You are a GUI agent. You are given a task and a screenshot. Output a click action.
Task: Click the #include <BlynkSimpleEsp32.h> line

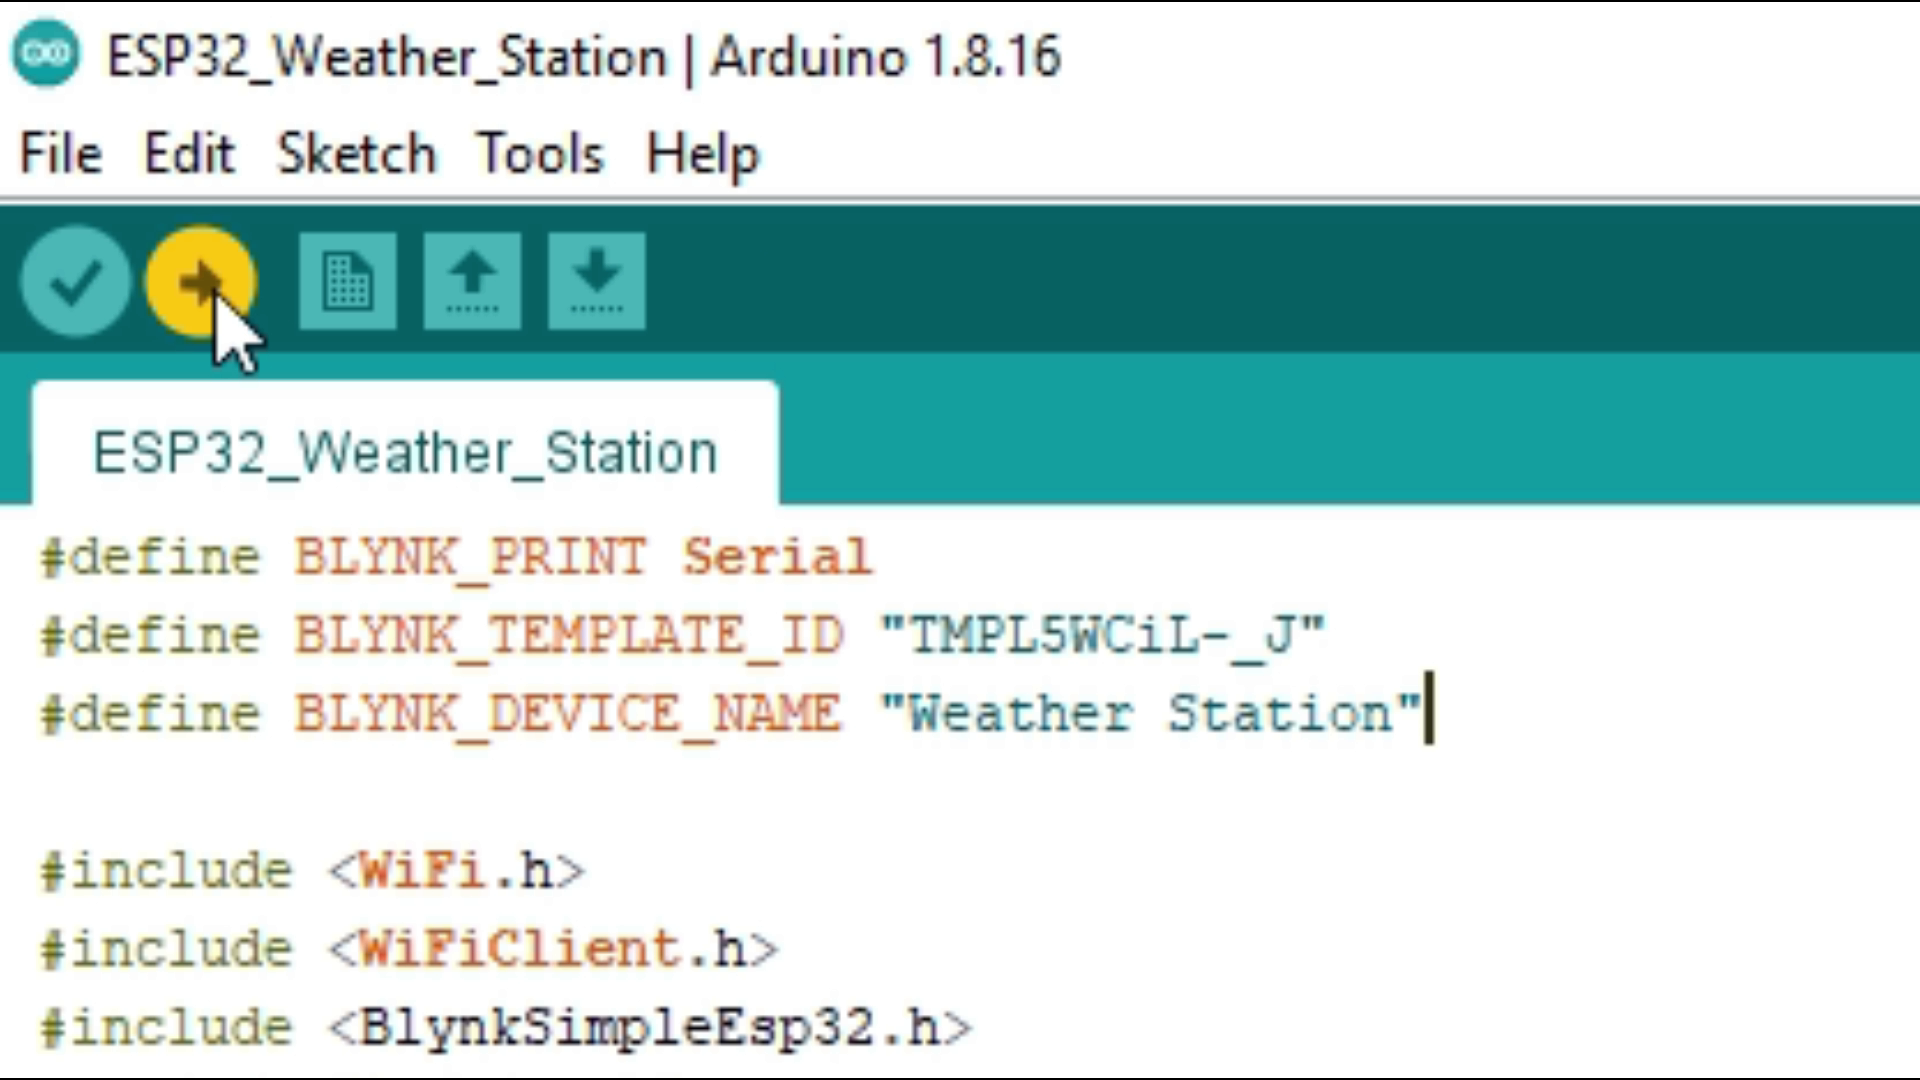click(505, 1027)
